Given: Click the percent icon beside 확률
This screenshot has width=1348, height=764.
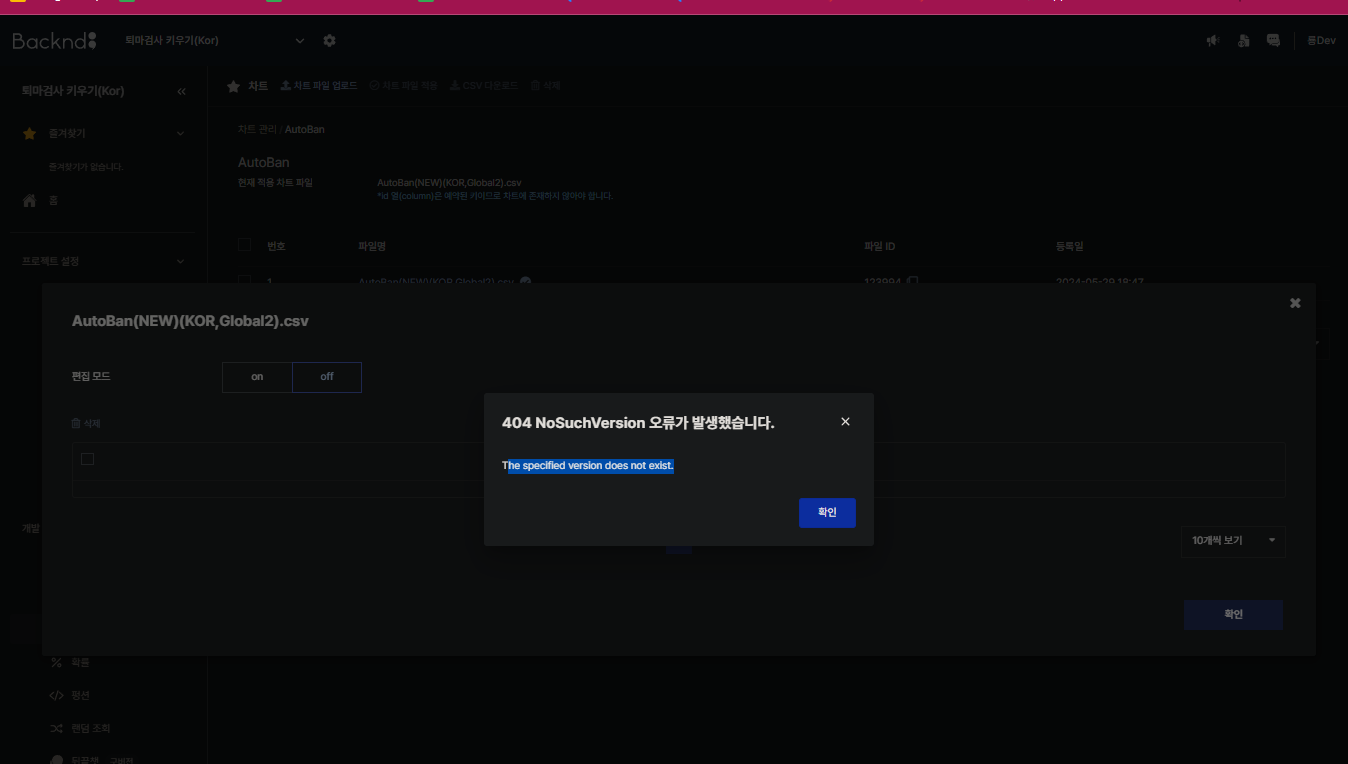Looking at the screenshot, I should (x=56, y=662).
